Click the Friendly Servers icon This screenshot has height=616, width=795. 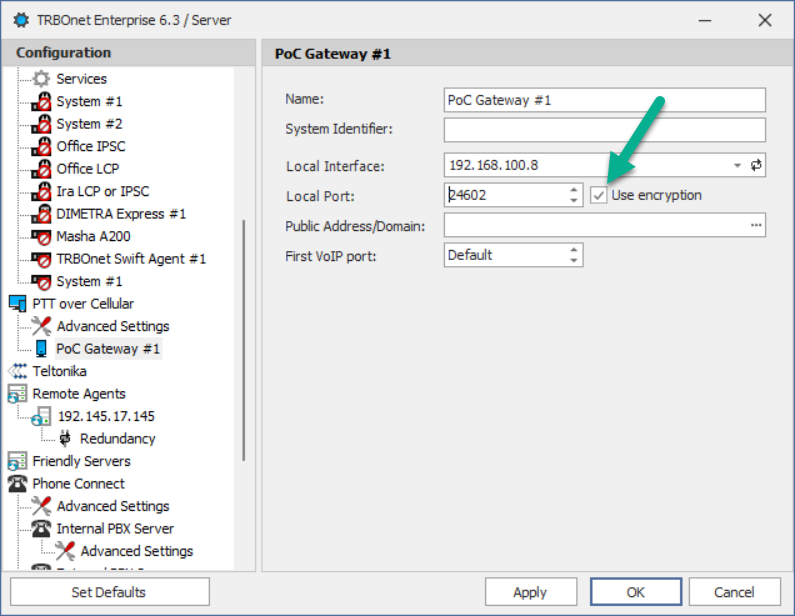click(x=17, y=461)
